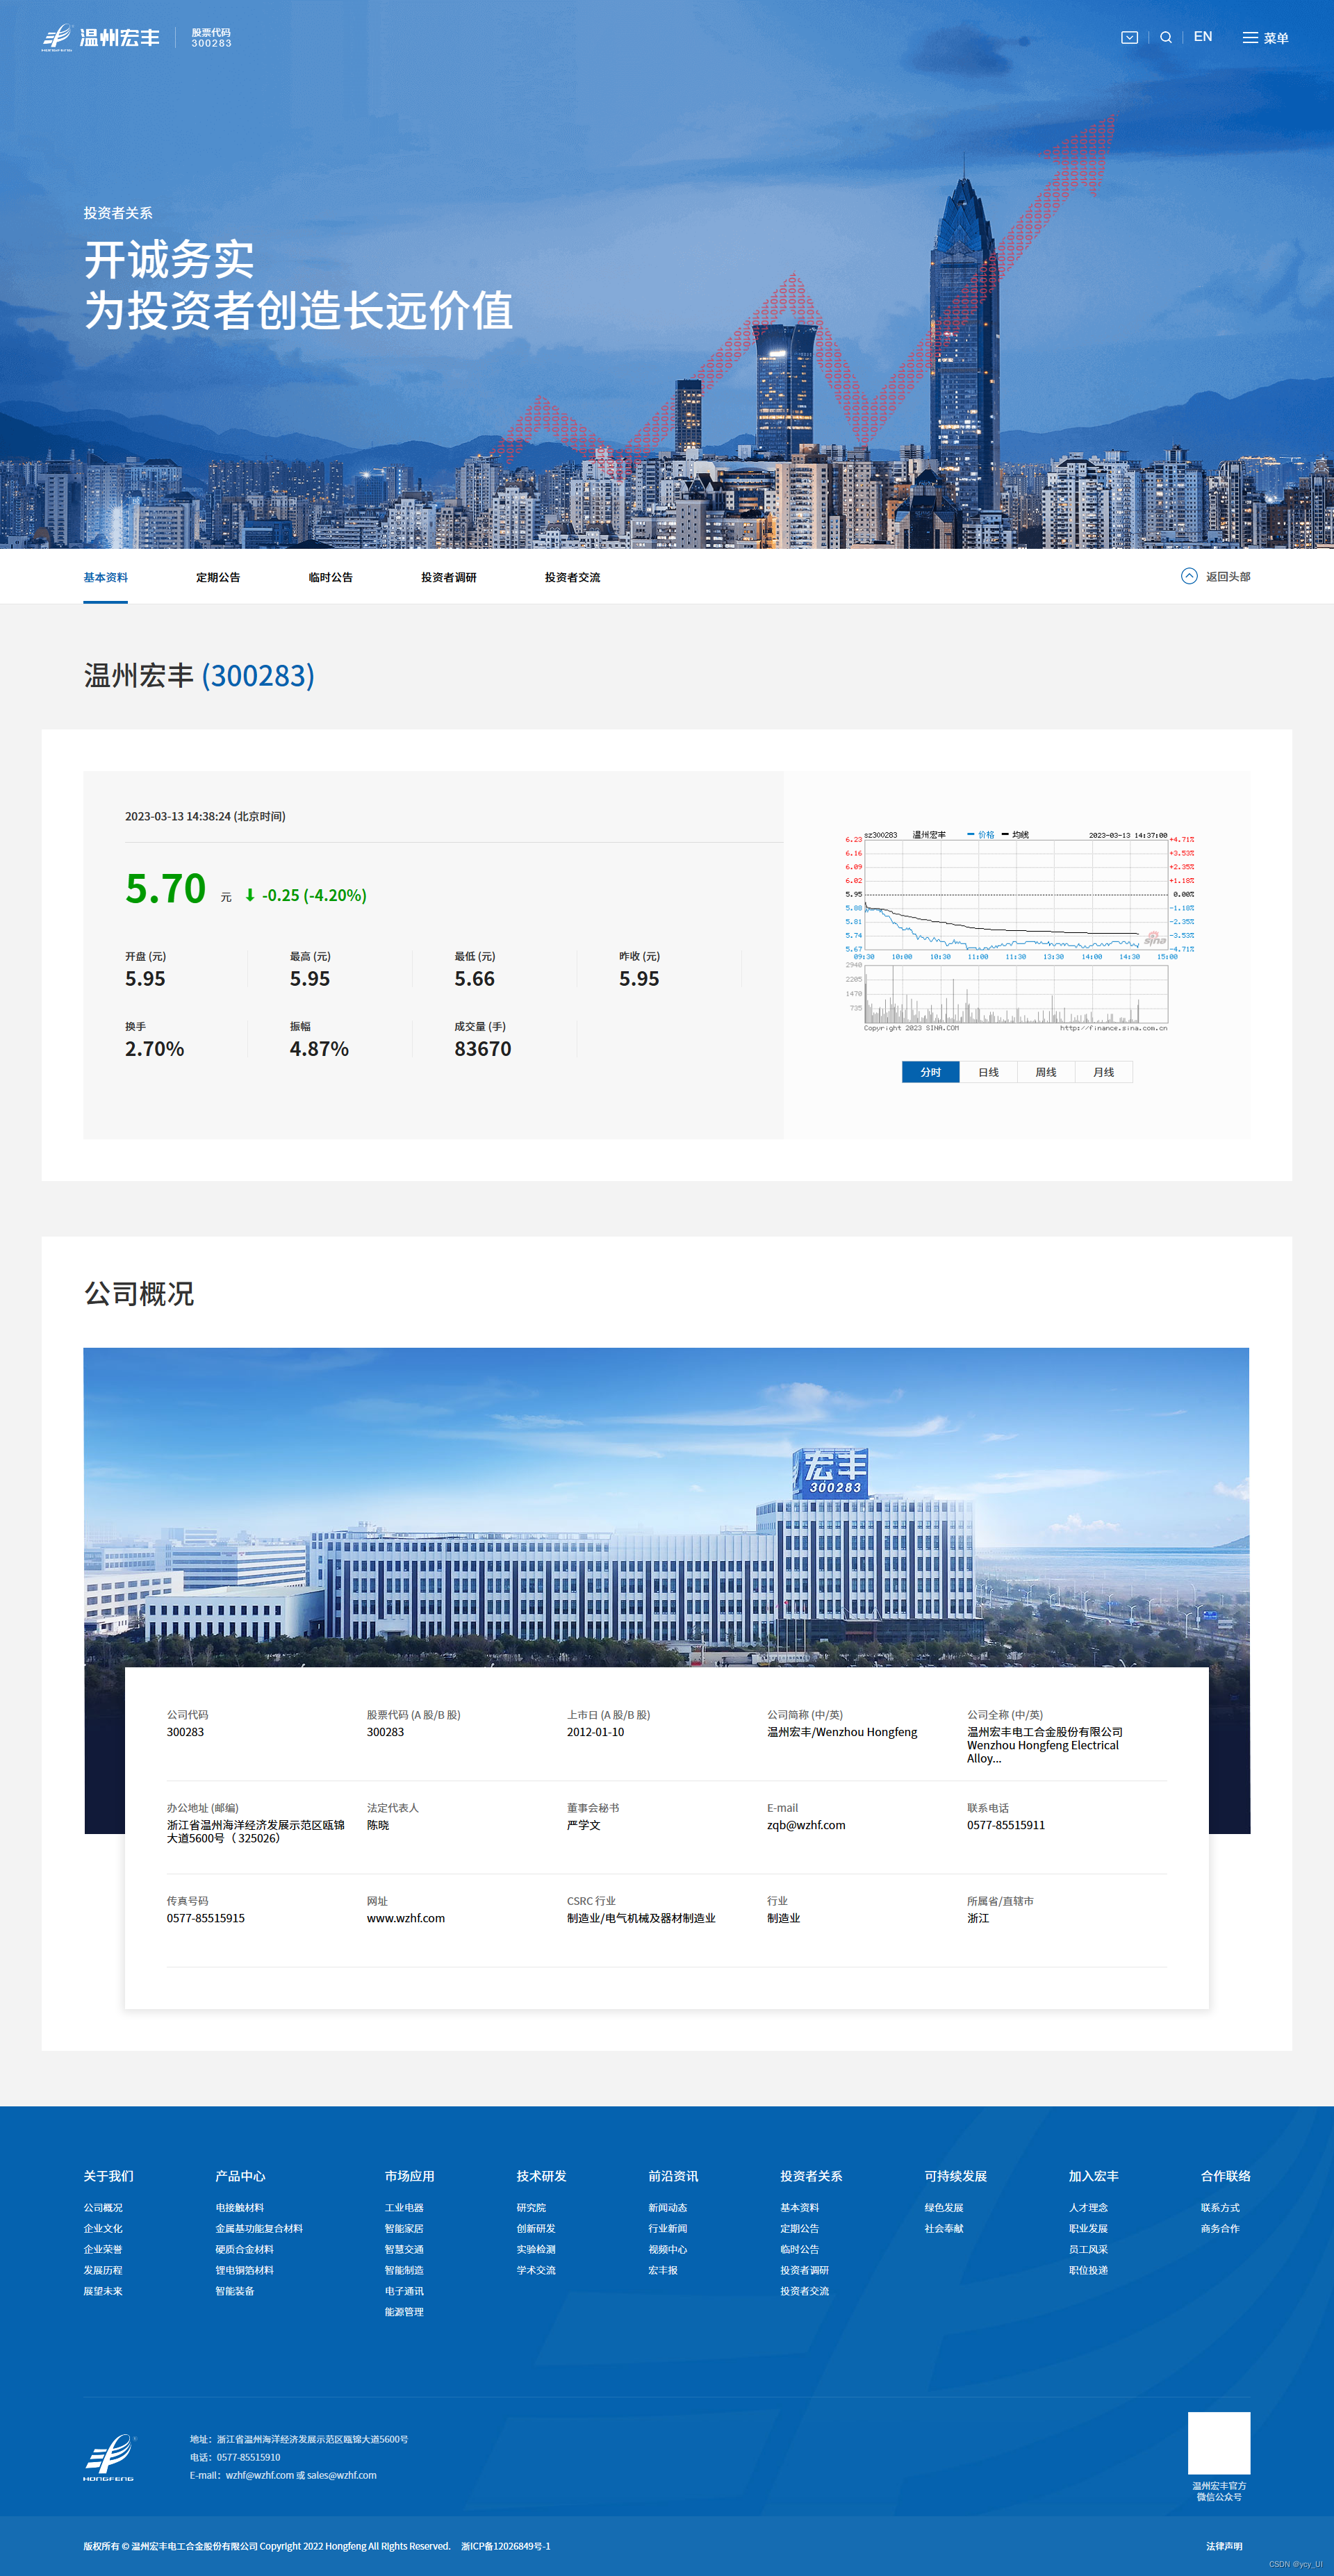Click the green down-arrow price change icon
The width and height of the screenshot is (1334, 2576).
click(x=250, y=895)
